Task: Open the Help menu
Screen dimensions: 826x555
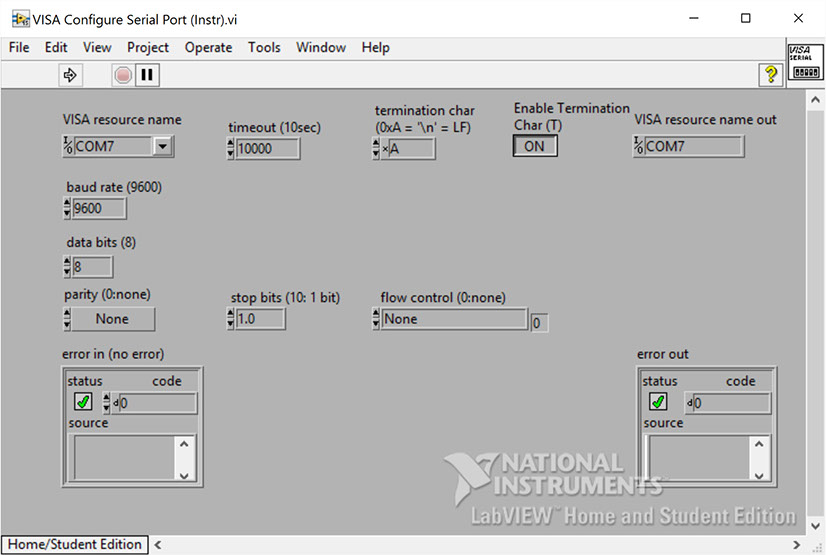Action: [x=375, y=47]
